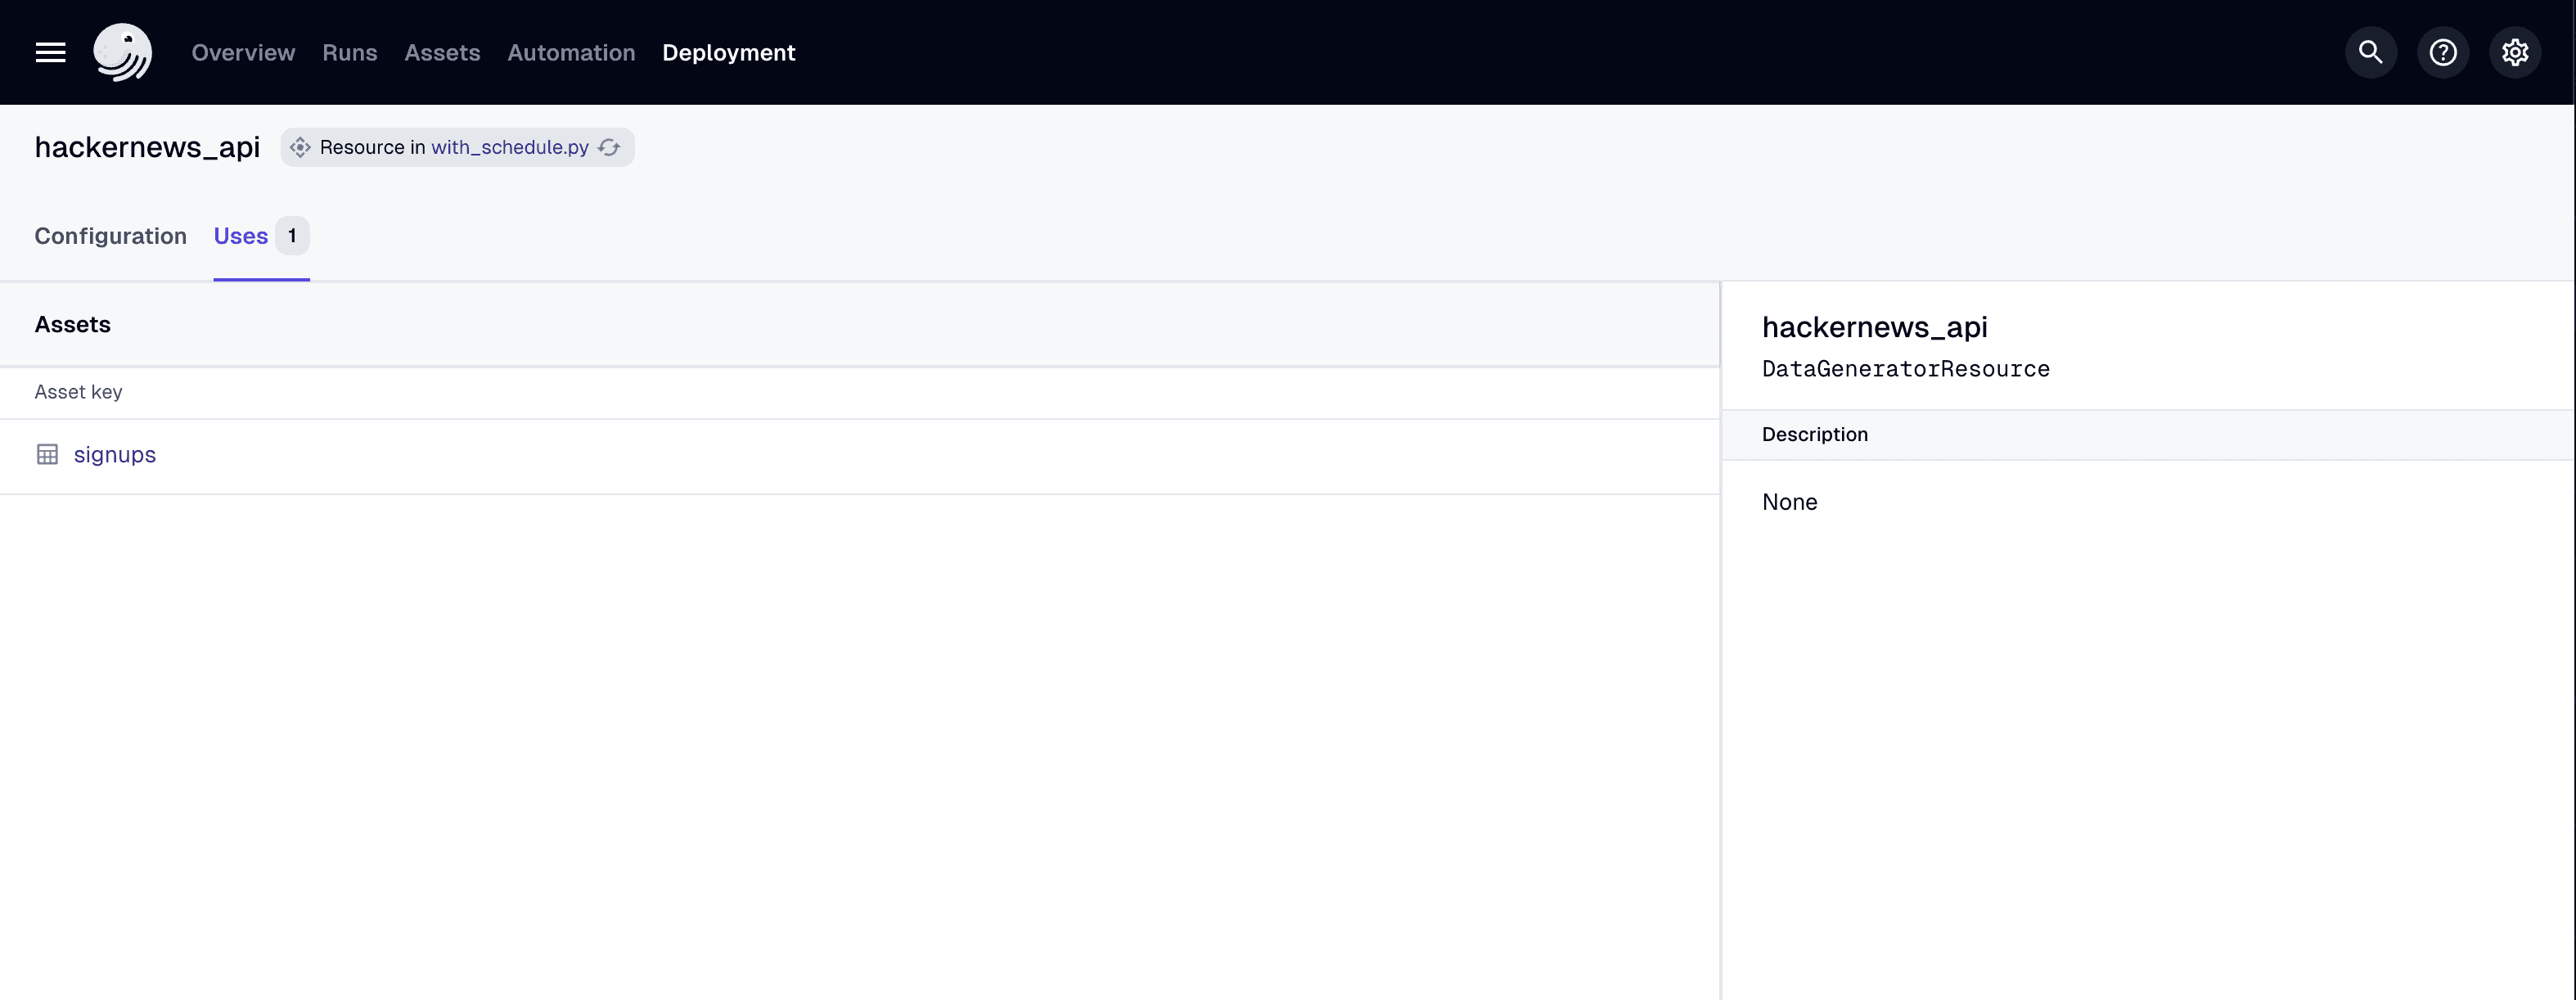2576x1000 pixels.
Task: Click the Description section header
Action: pos(1814,434)
